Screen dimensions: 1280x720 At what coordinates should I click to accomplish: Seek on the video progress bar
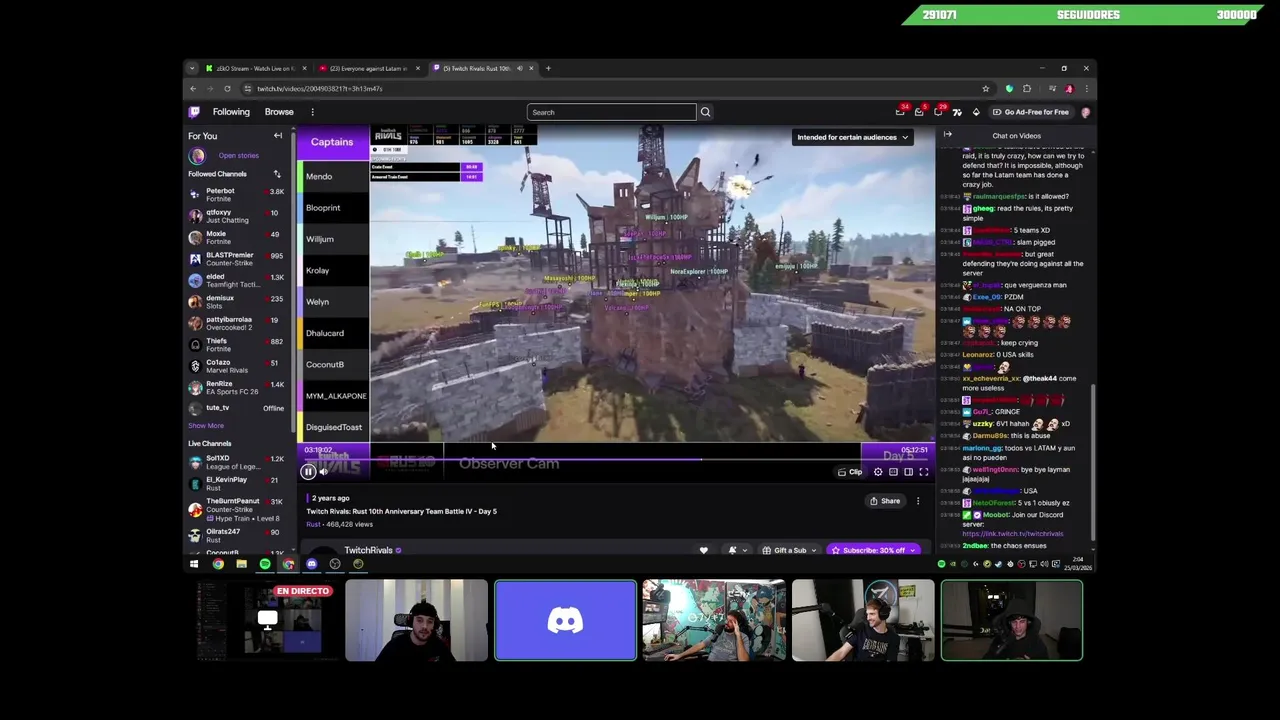[x=616, y=460]
